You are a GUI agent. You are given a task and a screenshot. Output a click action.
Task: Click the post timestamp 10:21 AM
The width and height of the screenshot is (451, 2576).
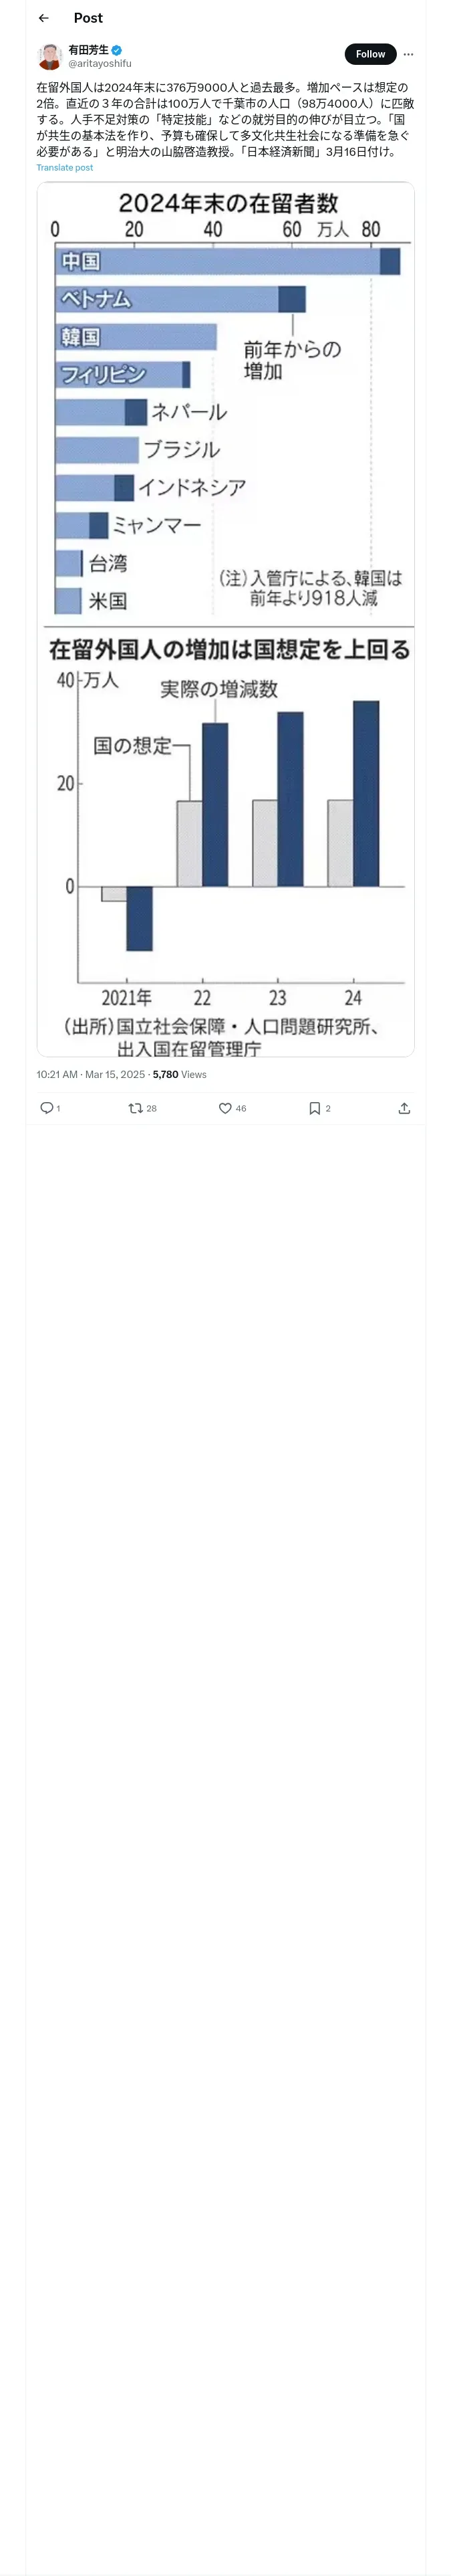click(57, 1074)
